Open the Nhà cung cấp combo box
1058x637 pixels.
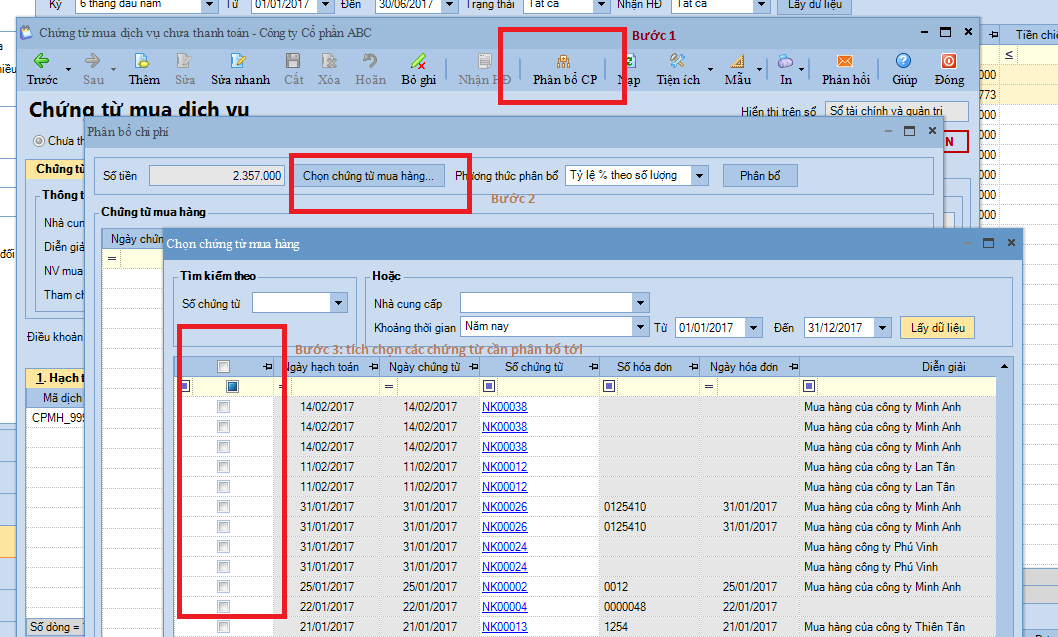639,303
